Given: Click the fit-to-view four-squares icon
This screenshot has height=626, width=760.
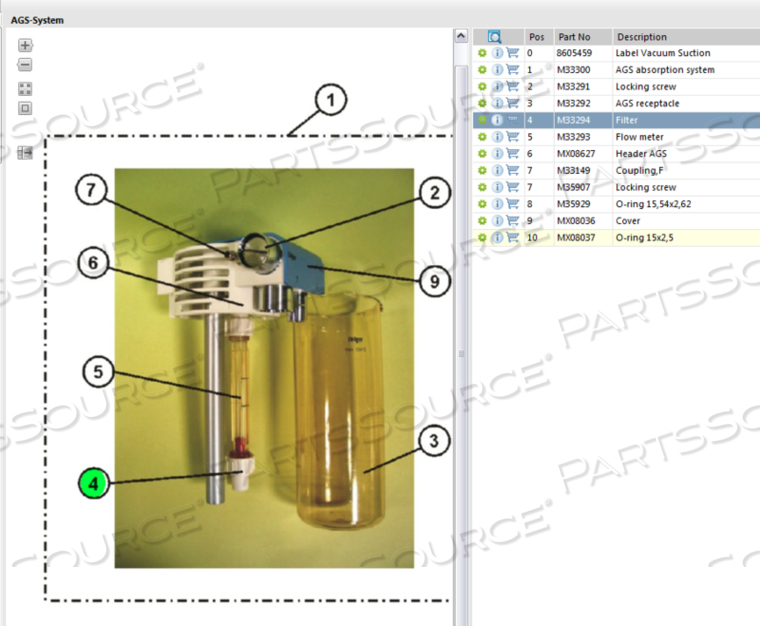Looking at the screenshot, I should [x=25, y=88].
